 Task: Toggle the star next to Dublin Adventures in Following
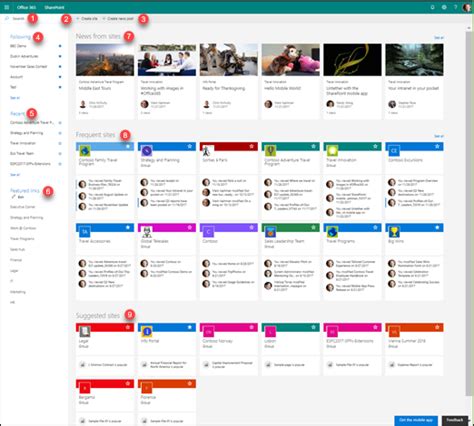coord(60,56)
